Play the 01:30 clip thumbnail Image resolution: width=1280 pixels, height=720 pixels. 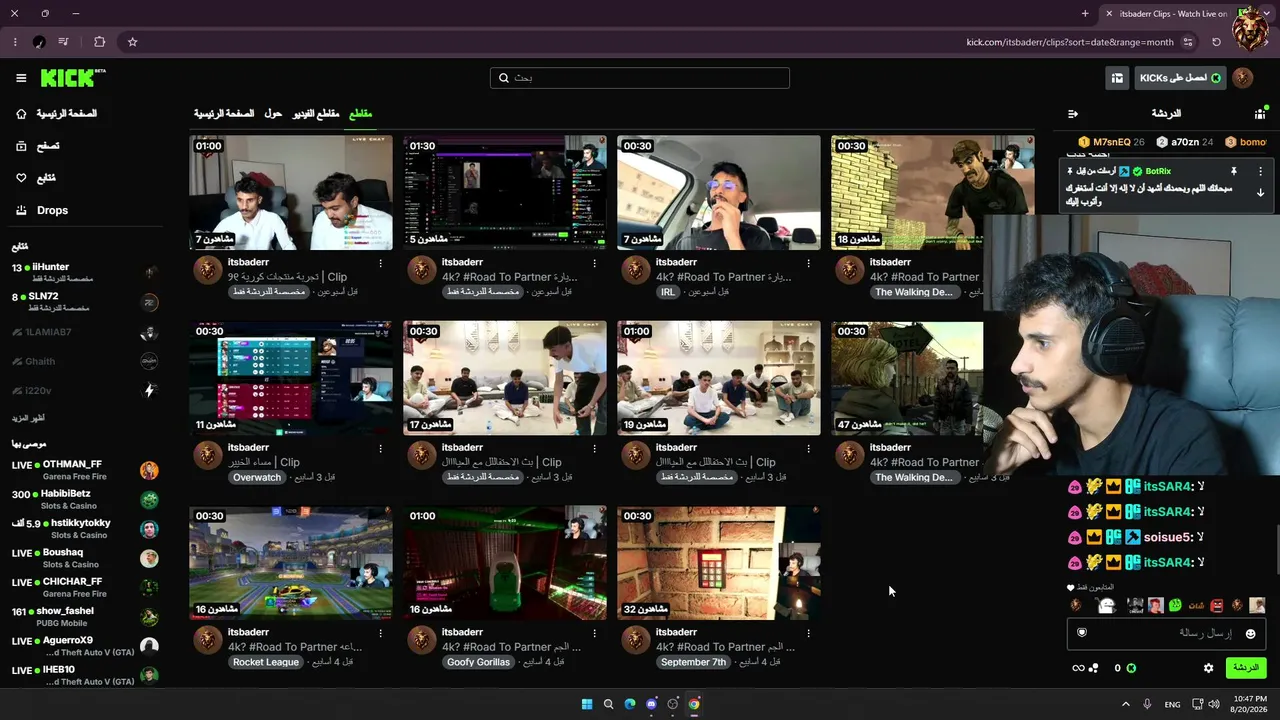click(x=505, y=193)
